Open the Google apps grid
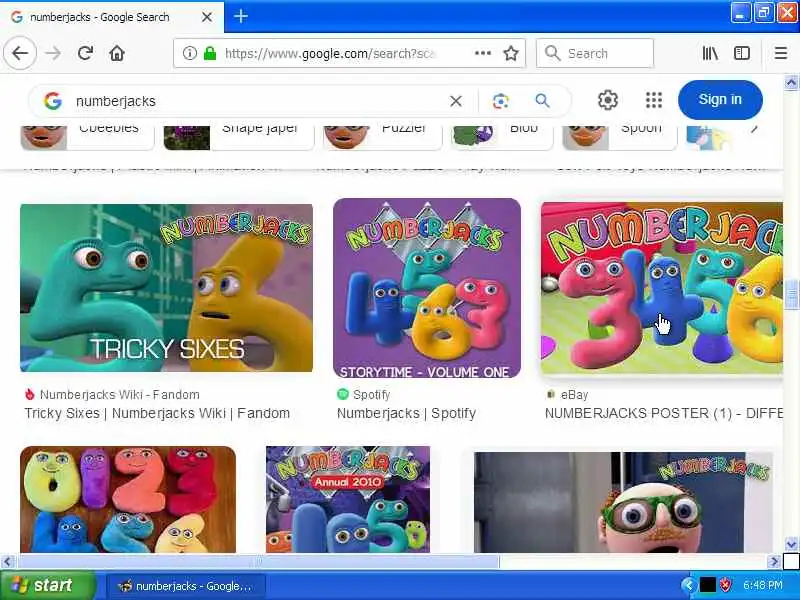 coord(654,100)
